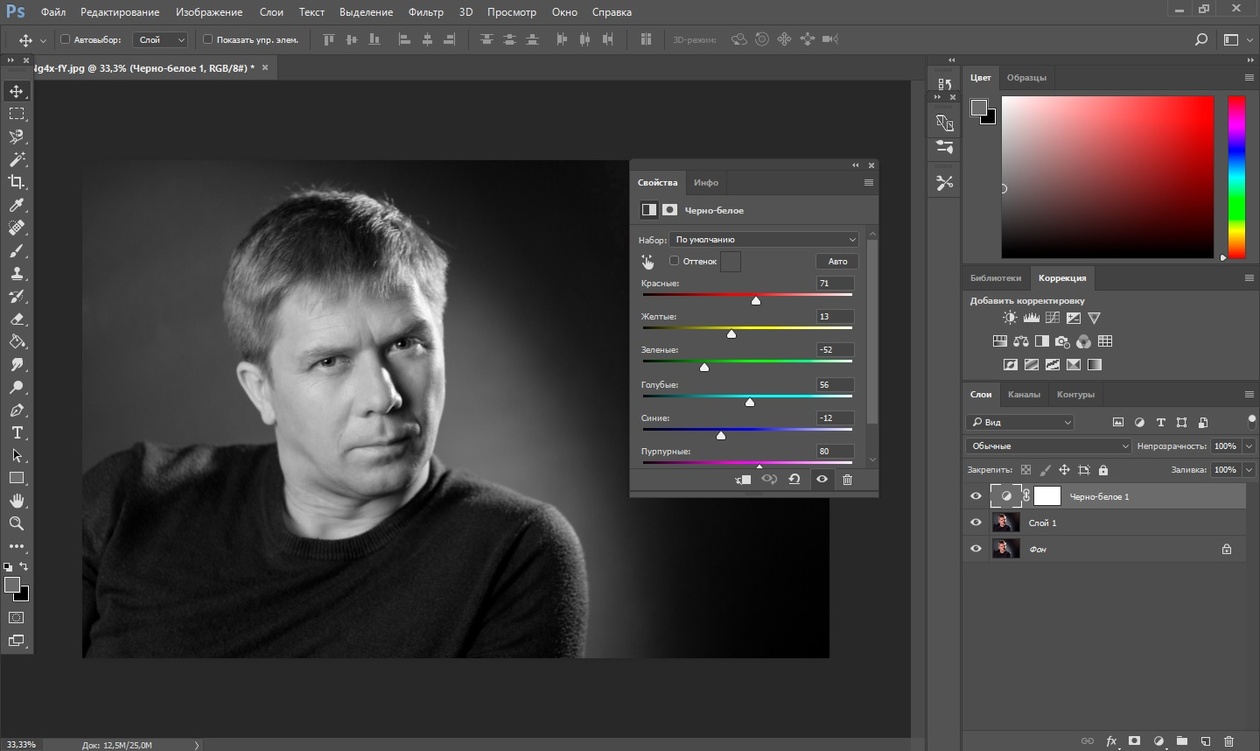The height and width of the screenshot is (751, 1260).
Task: Select the Masks icon in Properties panel
Action: pos(670,210)
